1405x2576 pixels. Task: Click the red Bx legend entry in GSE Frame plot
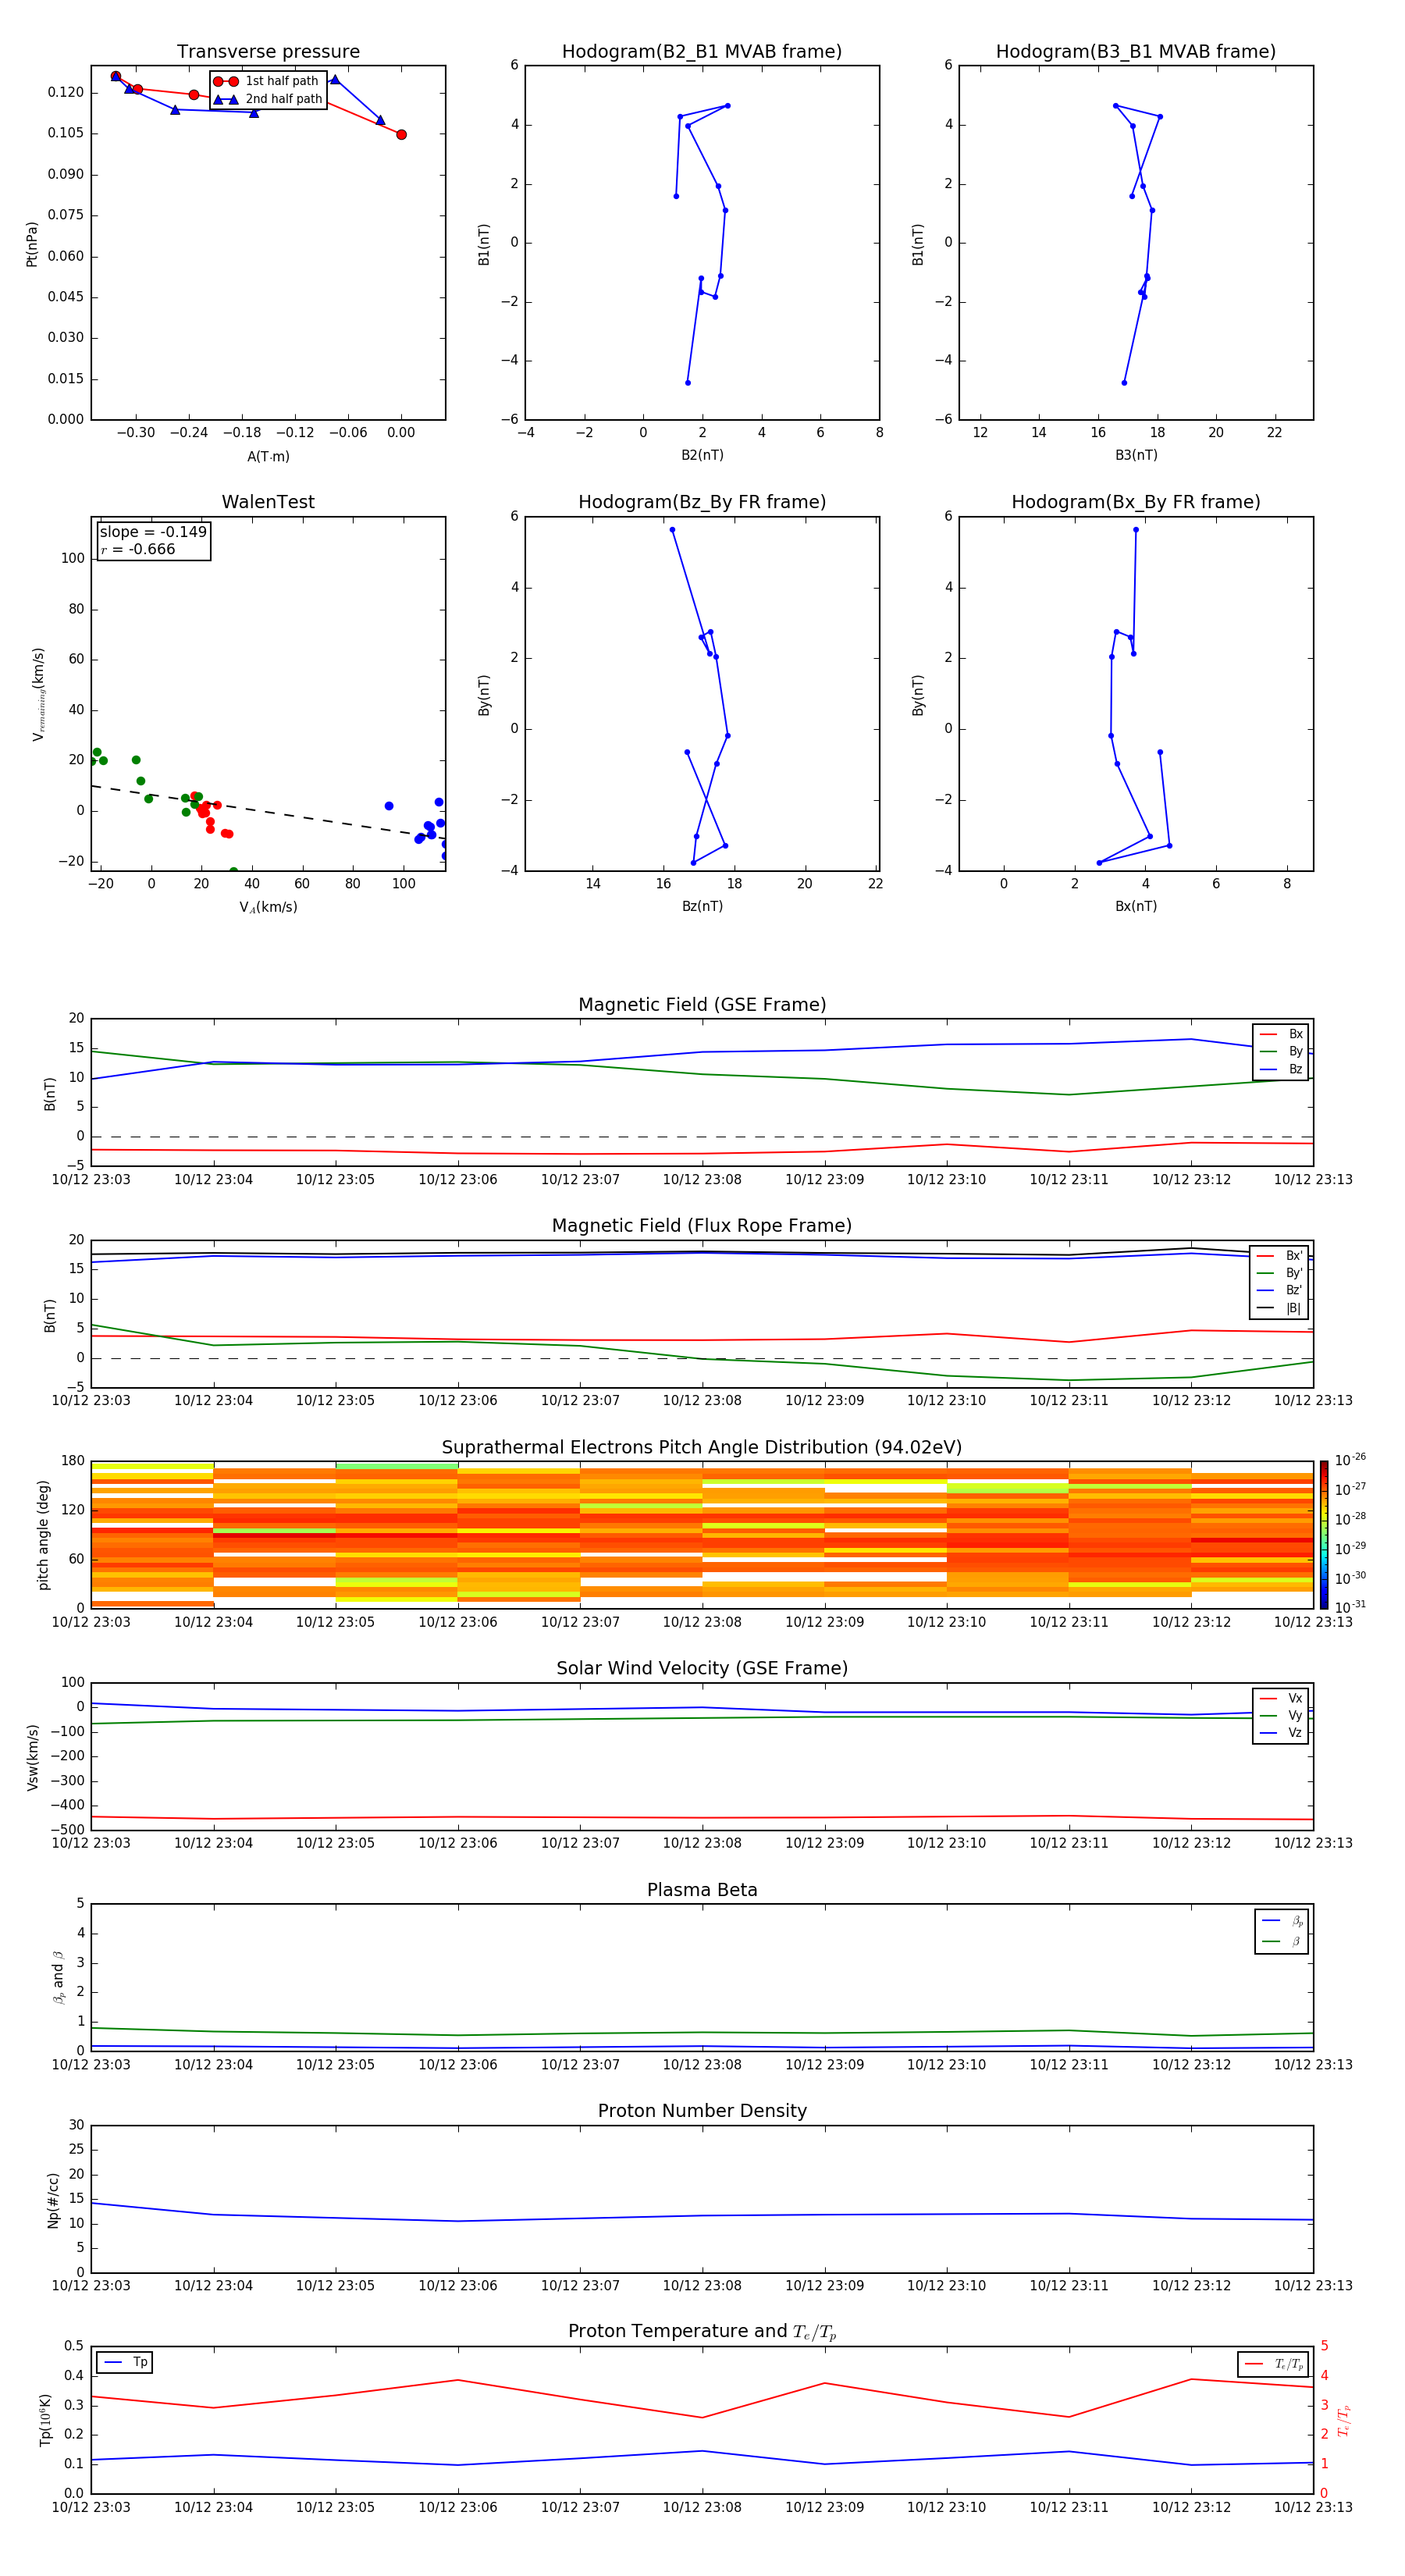pos(1281,1035)
